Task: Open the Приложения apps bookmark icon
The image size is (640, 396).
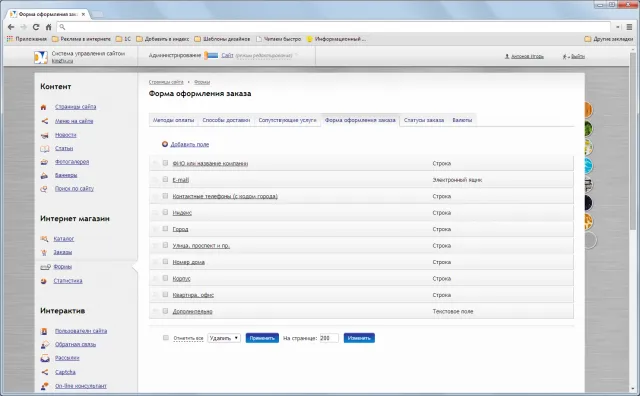Action: (x=10, y=39)
